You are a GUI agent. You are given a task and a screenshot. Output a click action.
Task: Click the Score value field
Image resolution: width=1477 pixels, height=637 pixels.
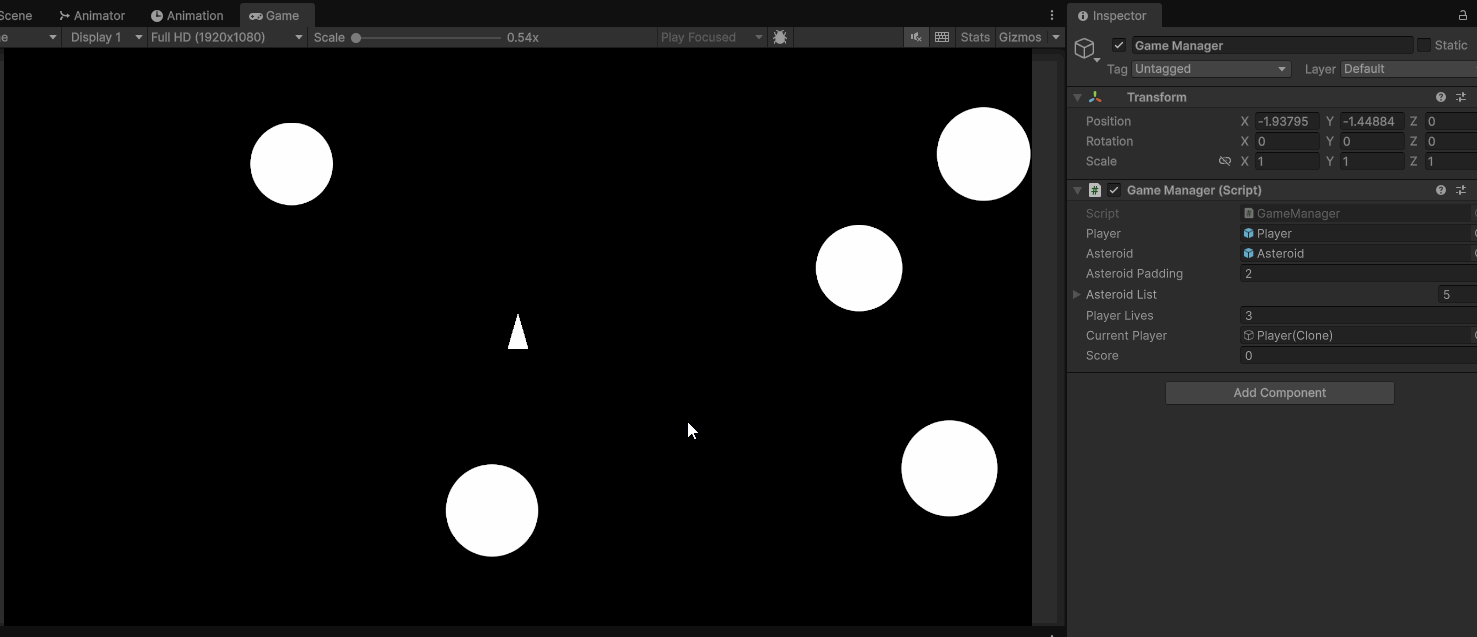[1358, 355]
